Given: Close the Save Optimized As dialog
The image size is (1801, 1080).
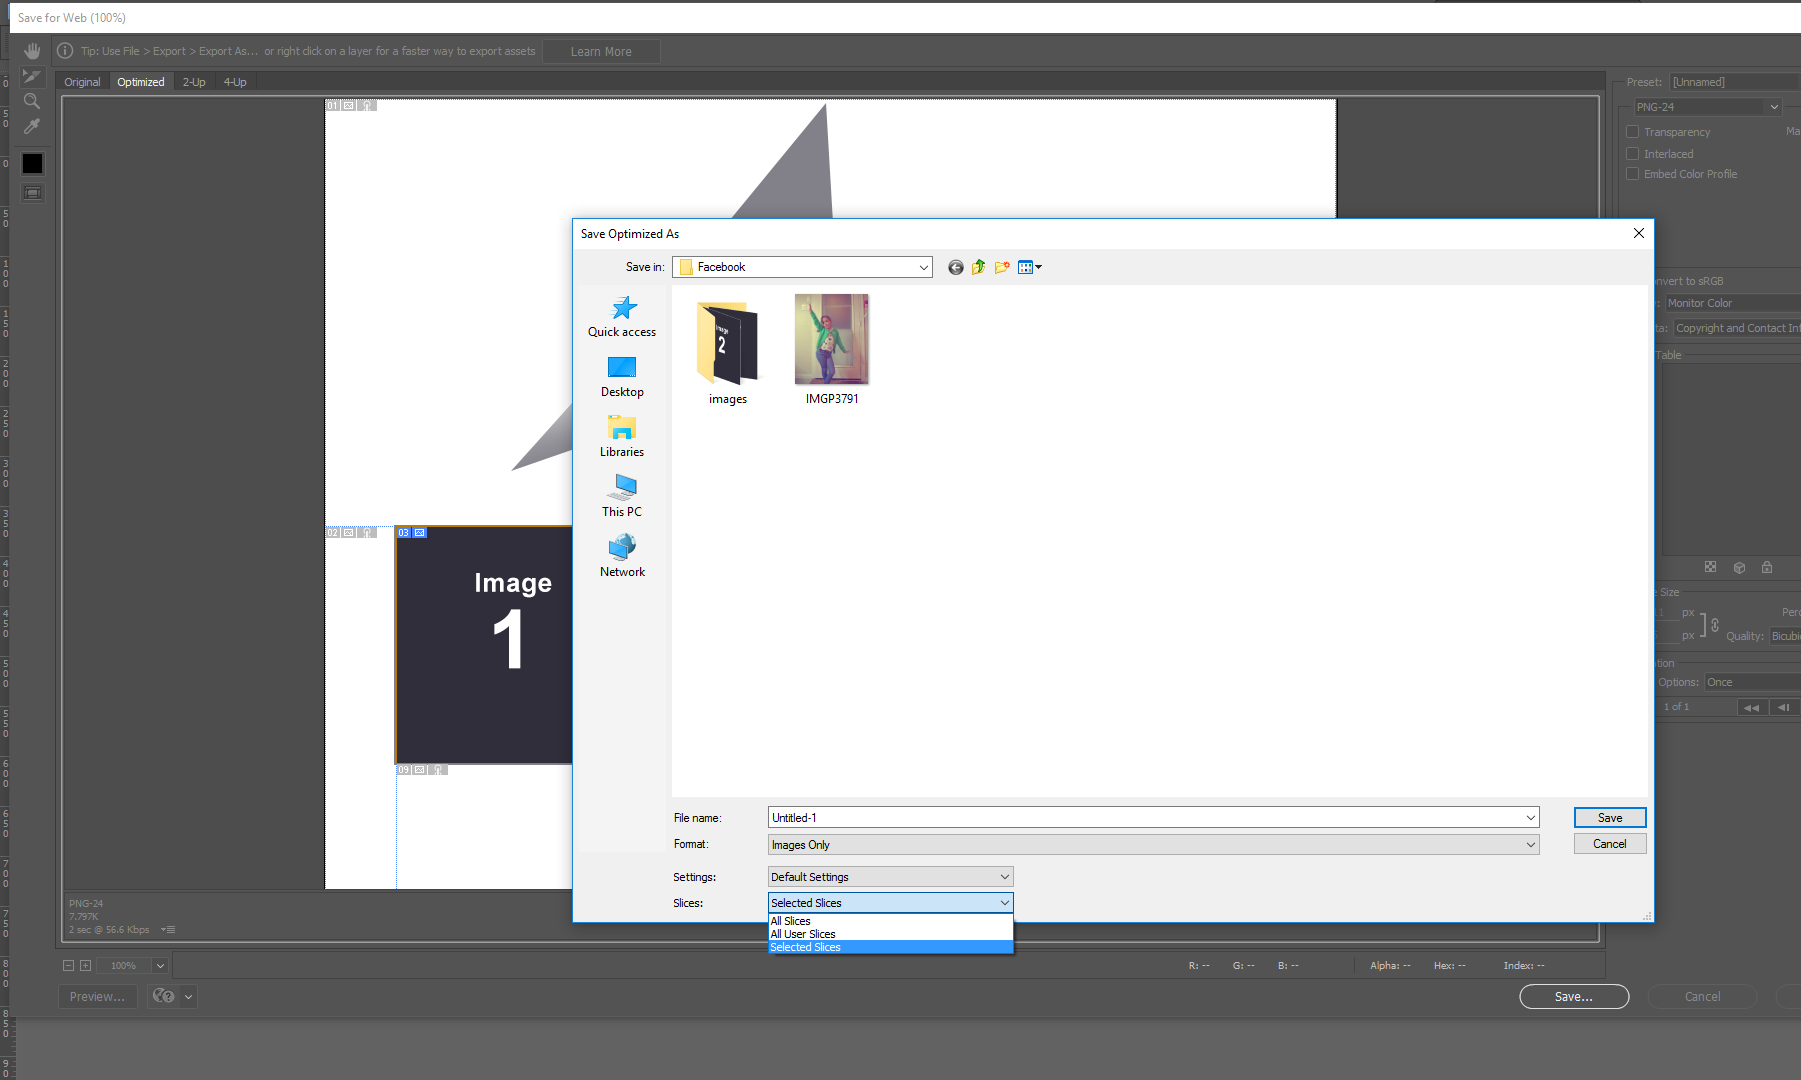Looking at the screenshot, I should coord(1638,233).
